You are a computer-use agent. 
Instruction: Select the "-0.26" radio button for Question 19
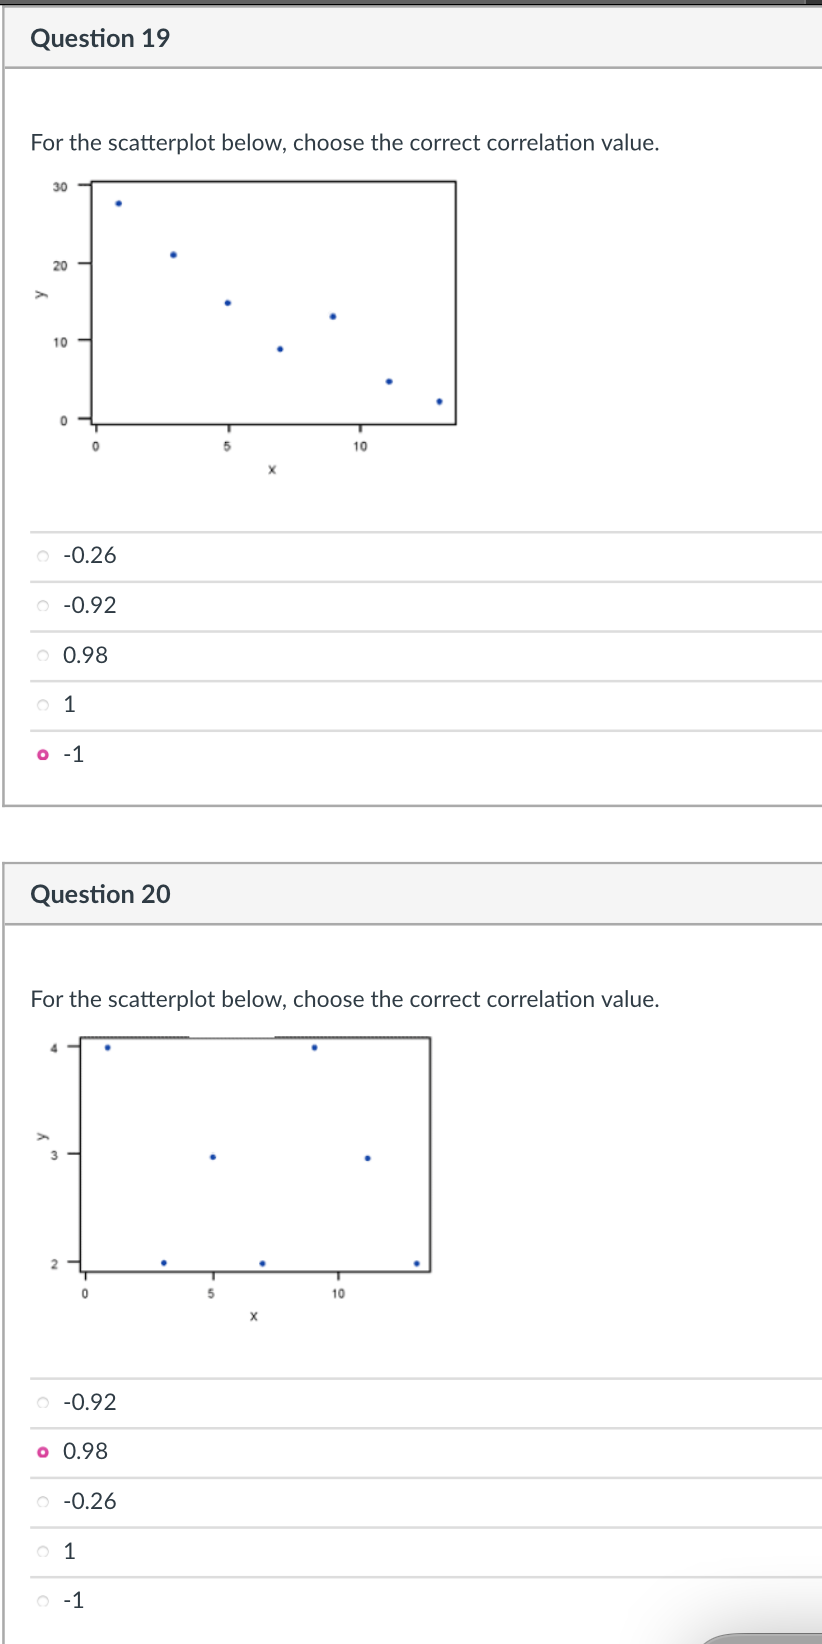(43, 555)
